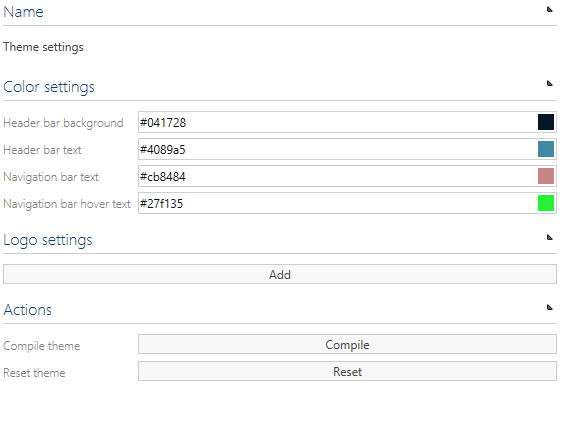Viewport: 562px width, 425px height.
Task: Open the Header bar text color swatch
Action: click(546, 149)
